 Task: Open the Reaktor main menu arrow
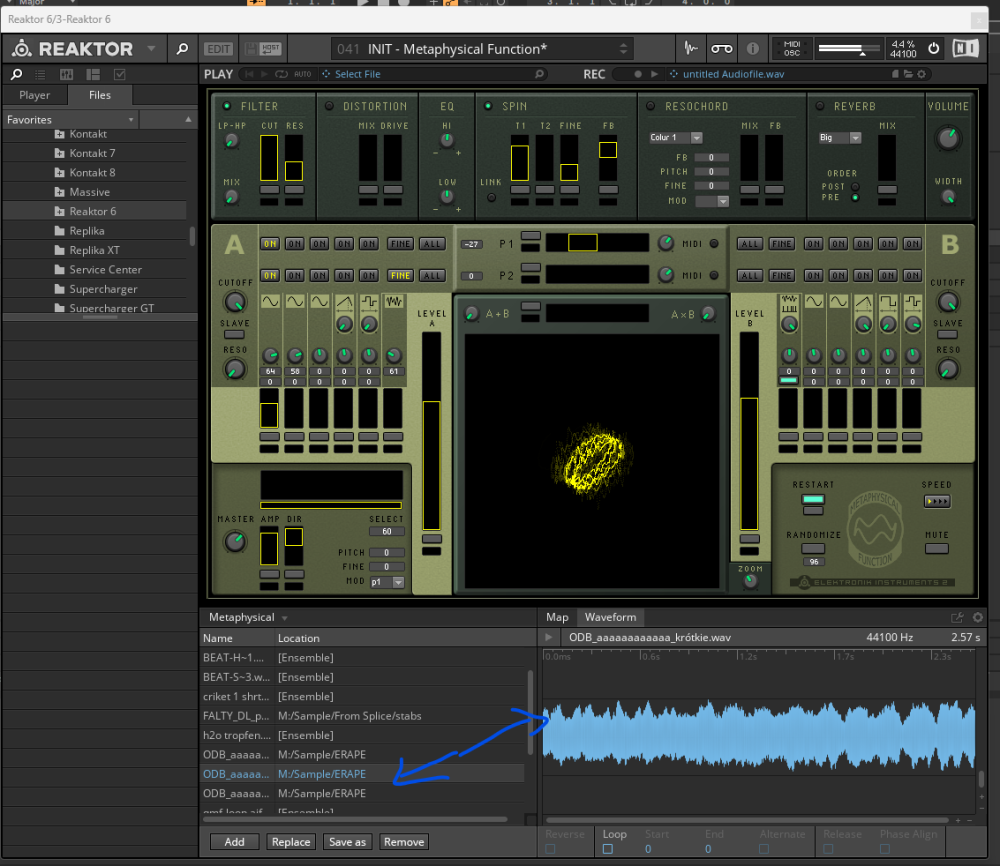click(151, 48)
